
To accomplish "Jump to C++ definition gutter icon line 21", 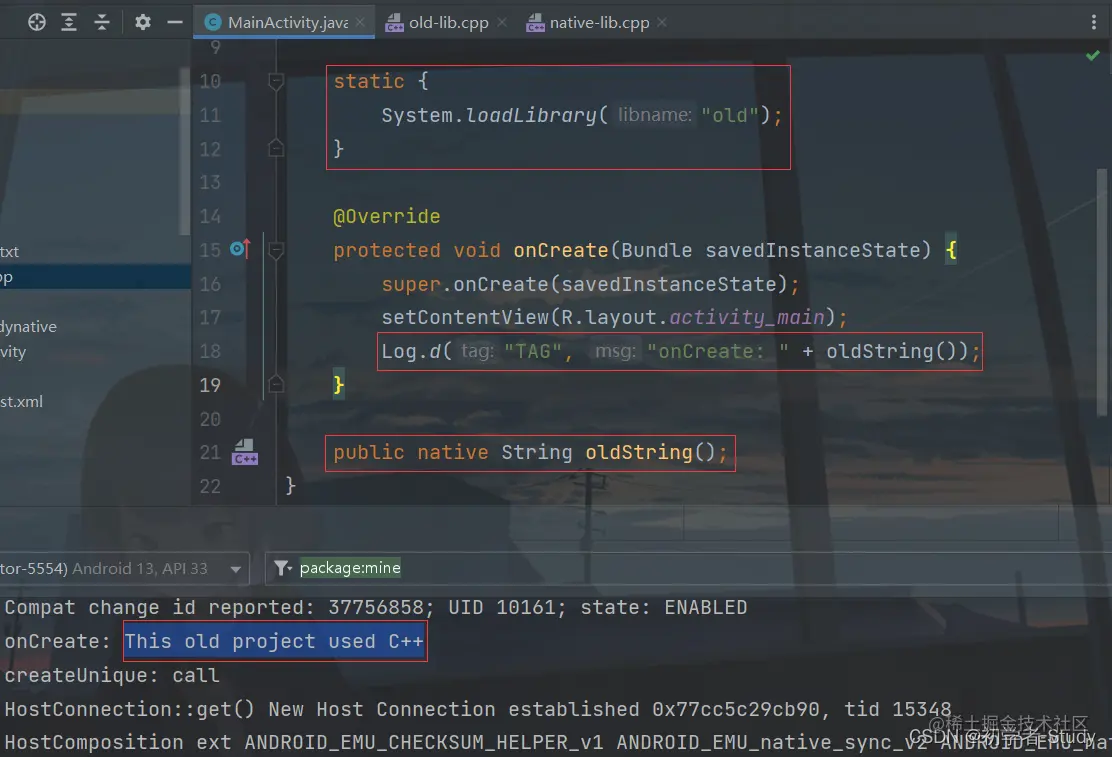I will pos(245,452).
